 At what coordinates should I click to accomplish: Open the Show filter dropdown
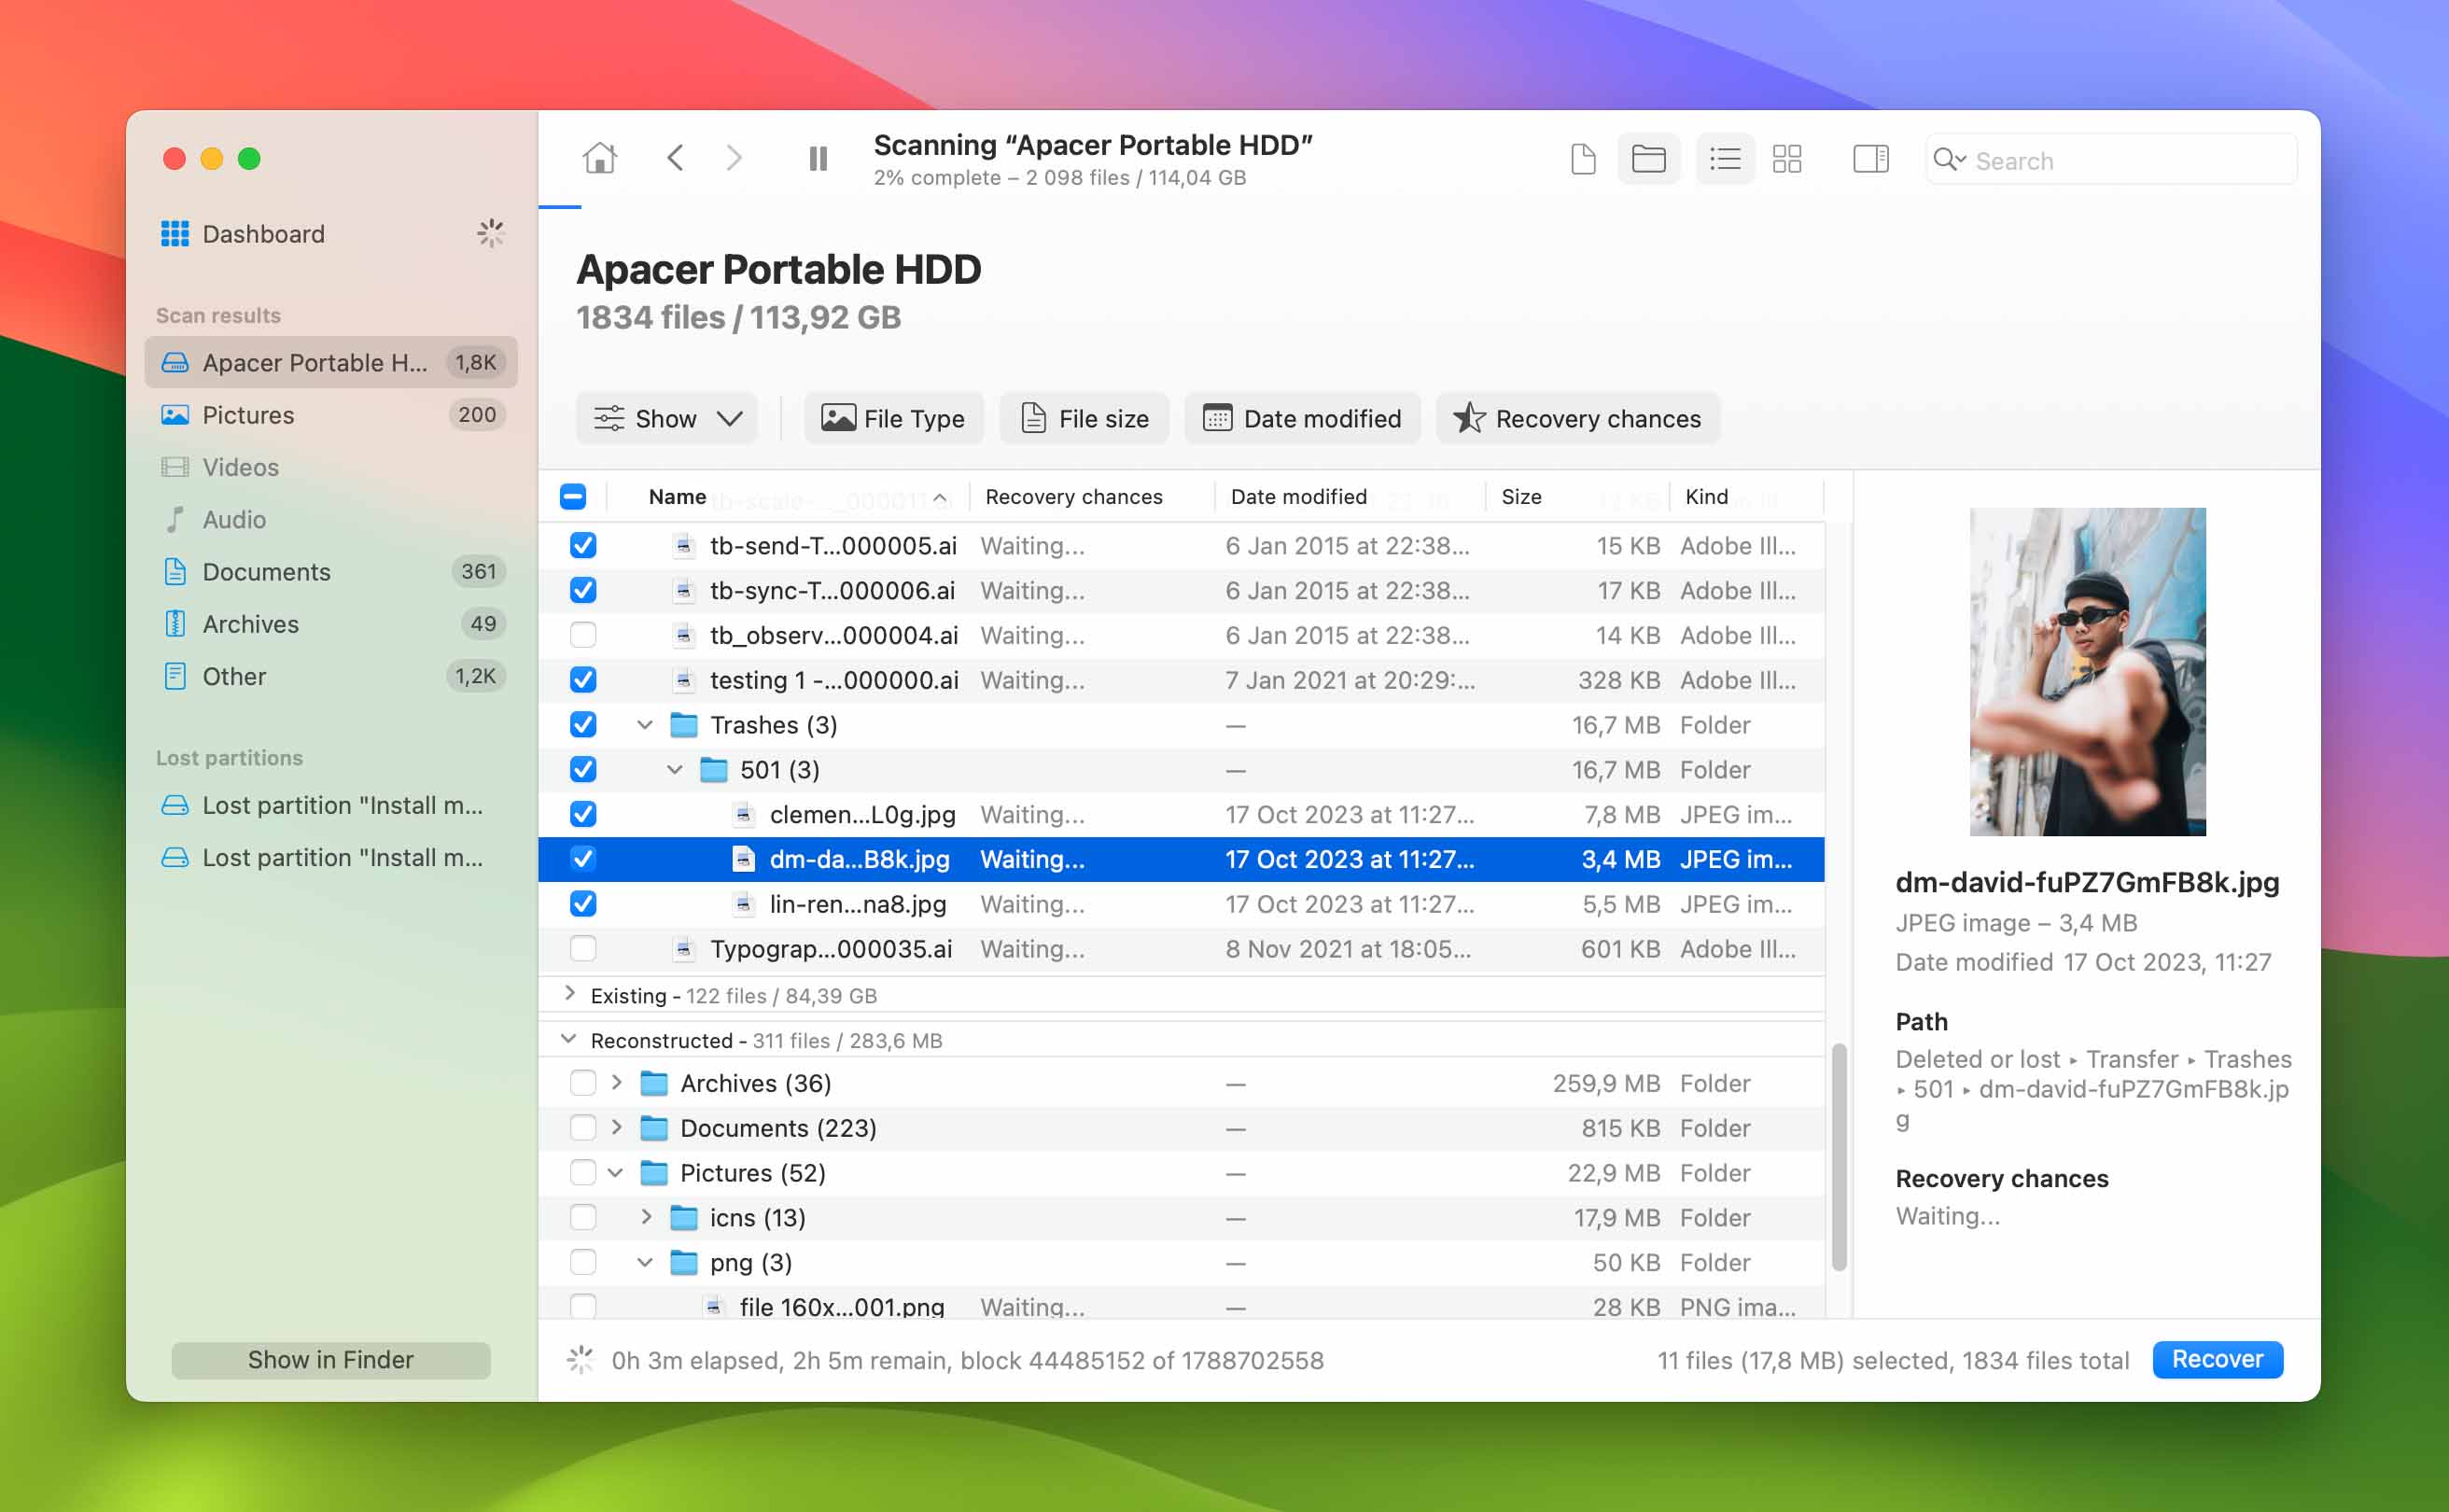pyautogui.click(x=666, y=418)
